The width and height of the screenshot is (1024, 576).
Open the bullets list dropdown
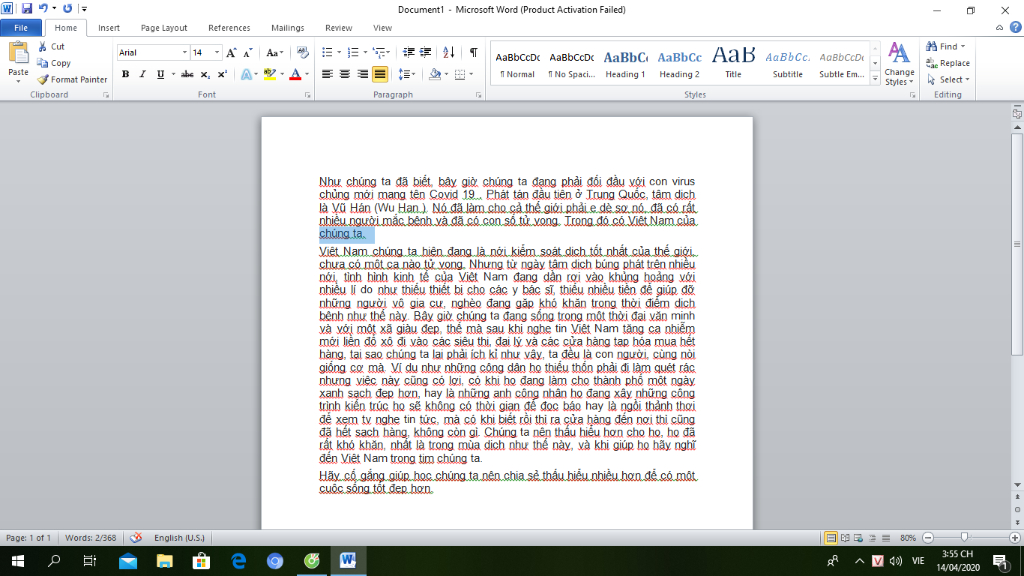(339, 52)
